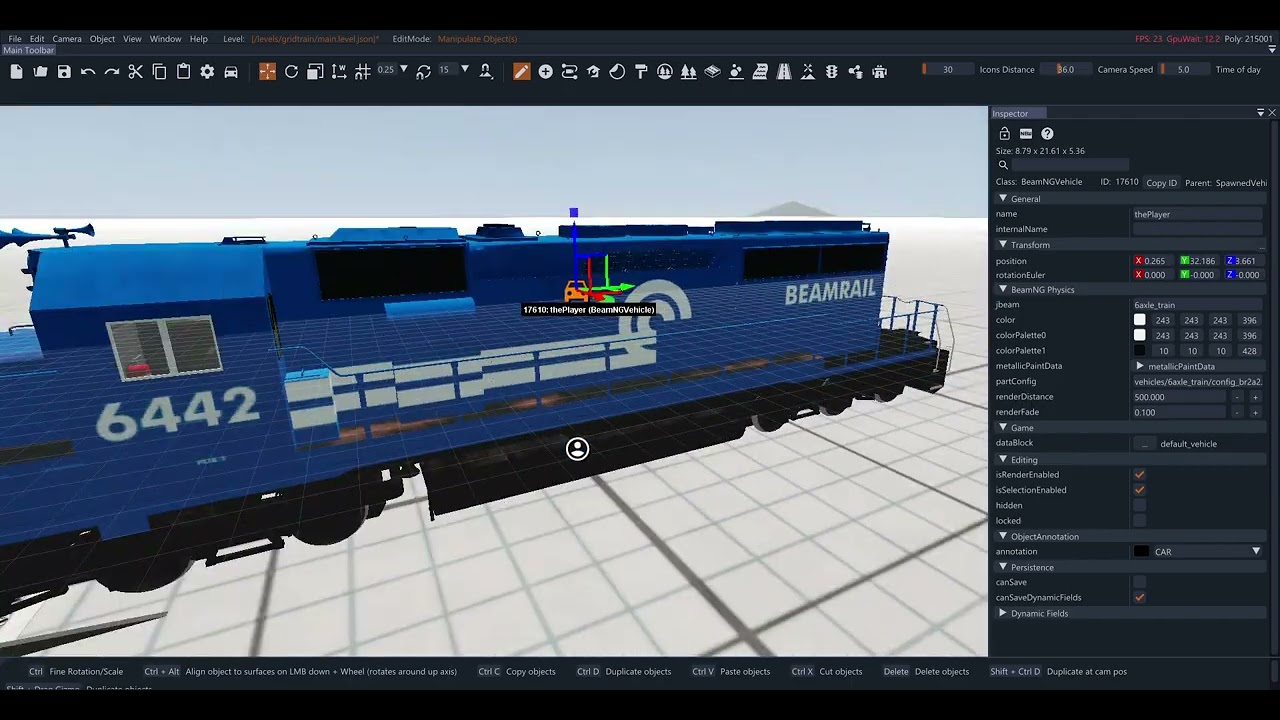Redo action arrow icon
Viewport: 1280px width, 720px height.
tap(112, 71)
